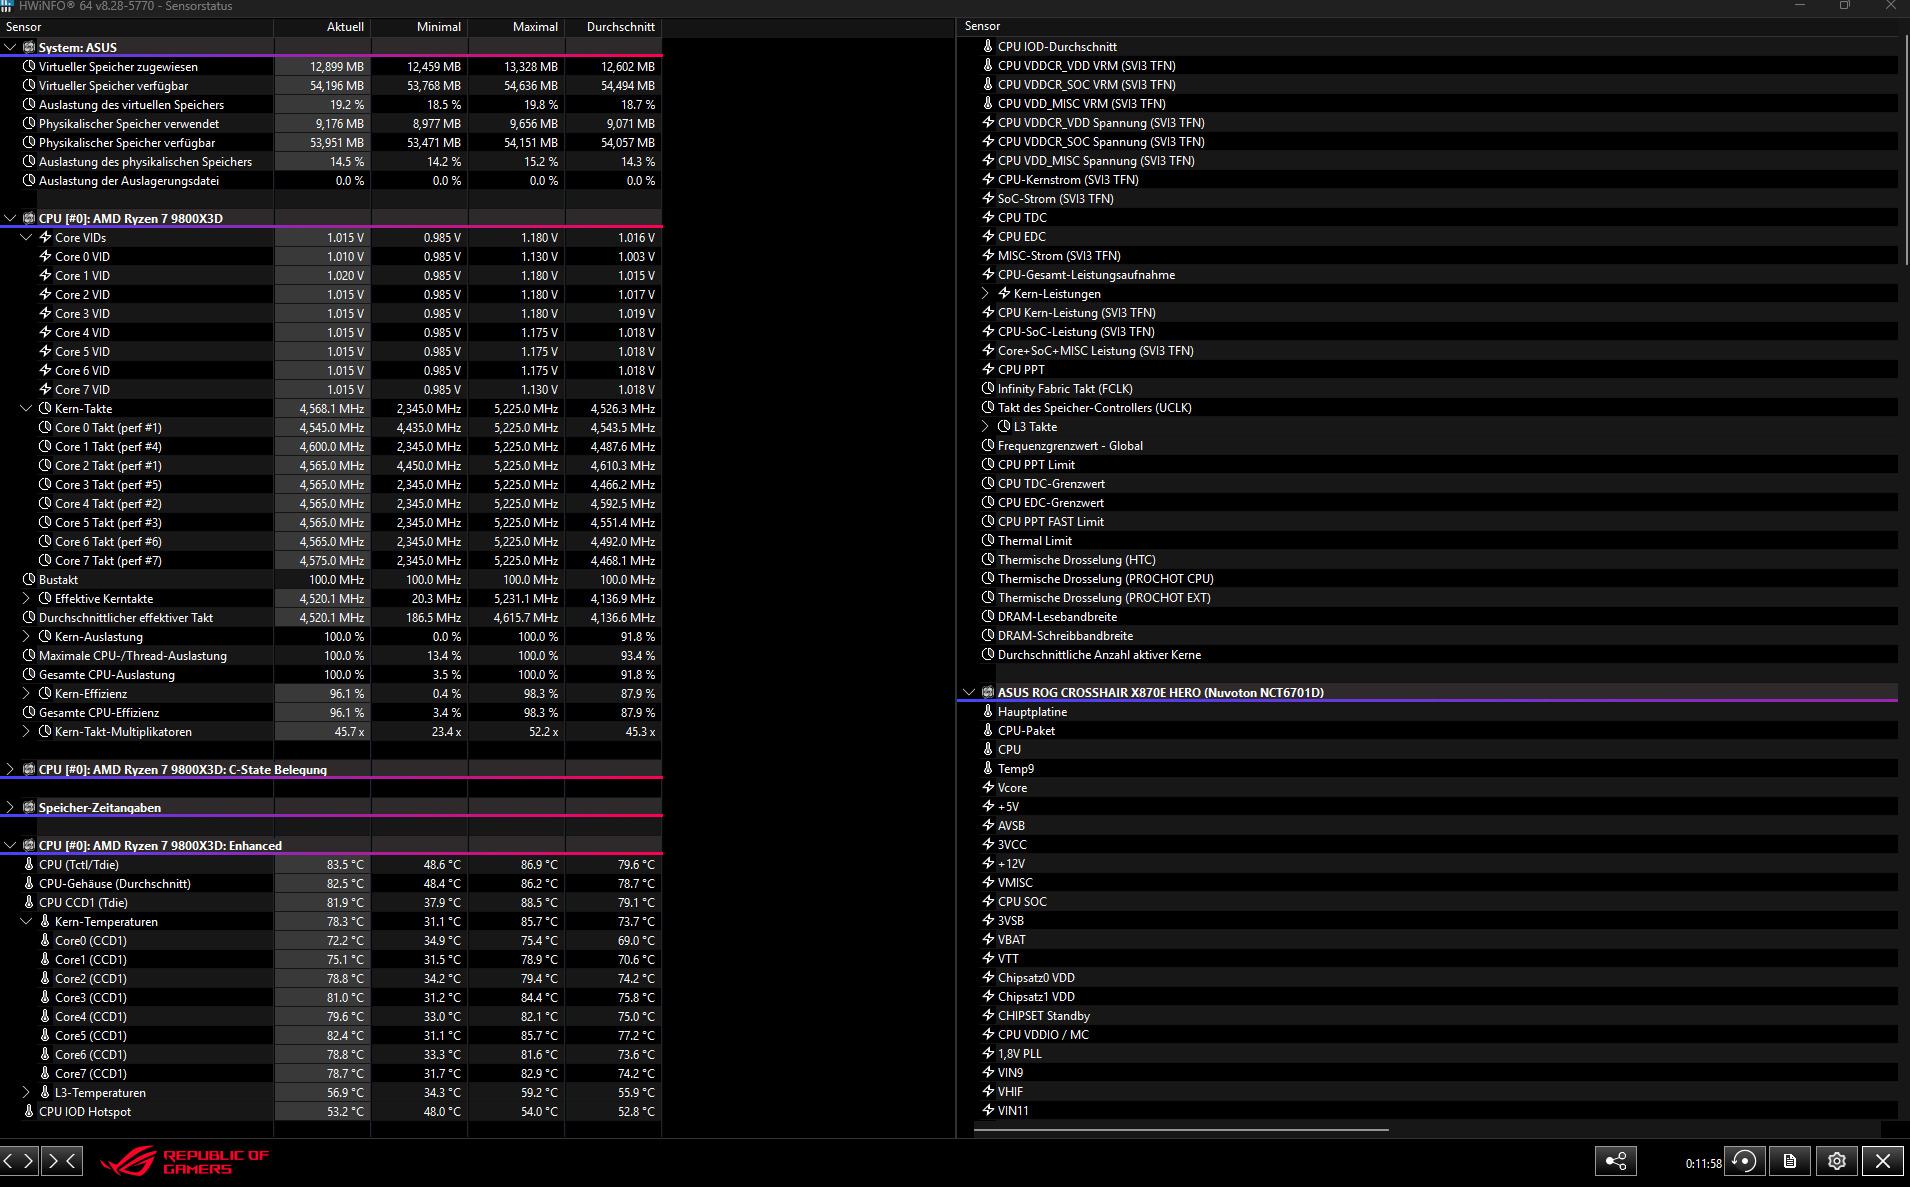Image resolution: width=1910 pixels, height=1187 pixels.
Task: Expand the Speicher-Zeitangaben group
Action: click(10, 807)
